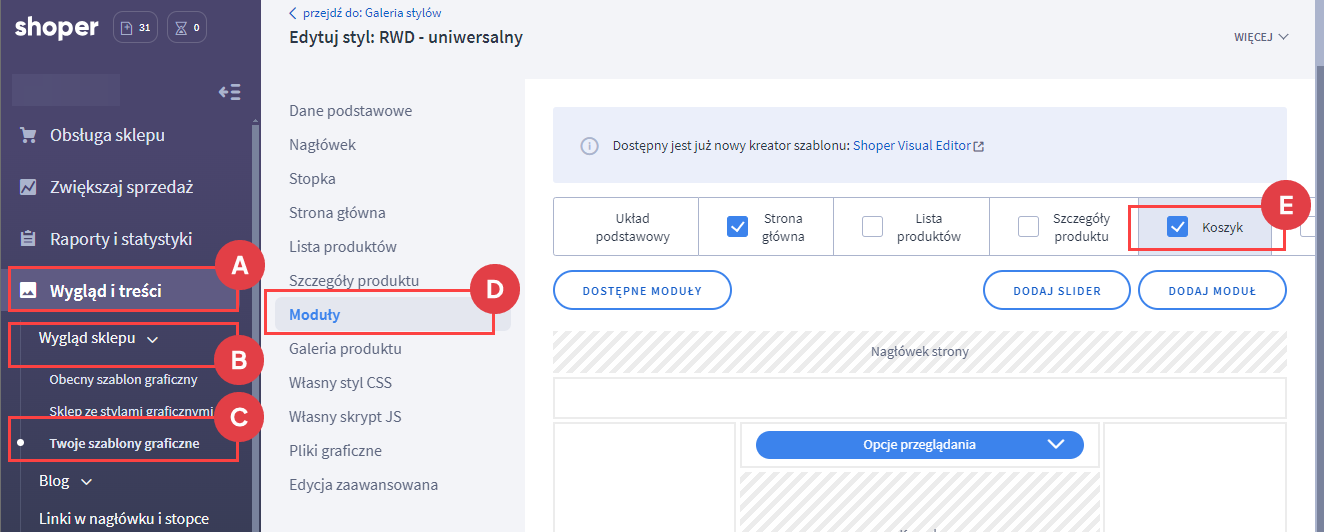Image resolution: width=1324 pixels, height=532 pixels.
Task: Click the shoper logo
Action: [x=57, y=27]
